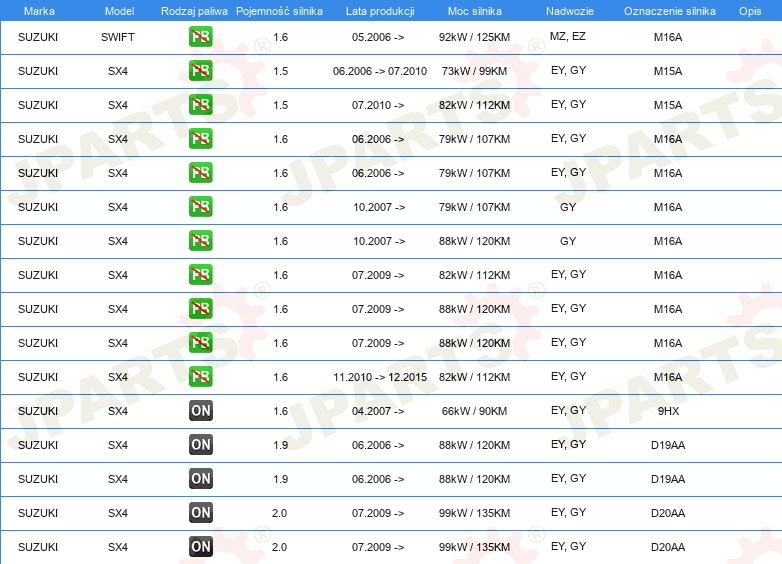
Task: Select the Lata produkcji column header
Action: [379, 10]
